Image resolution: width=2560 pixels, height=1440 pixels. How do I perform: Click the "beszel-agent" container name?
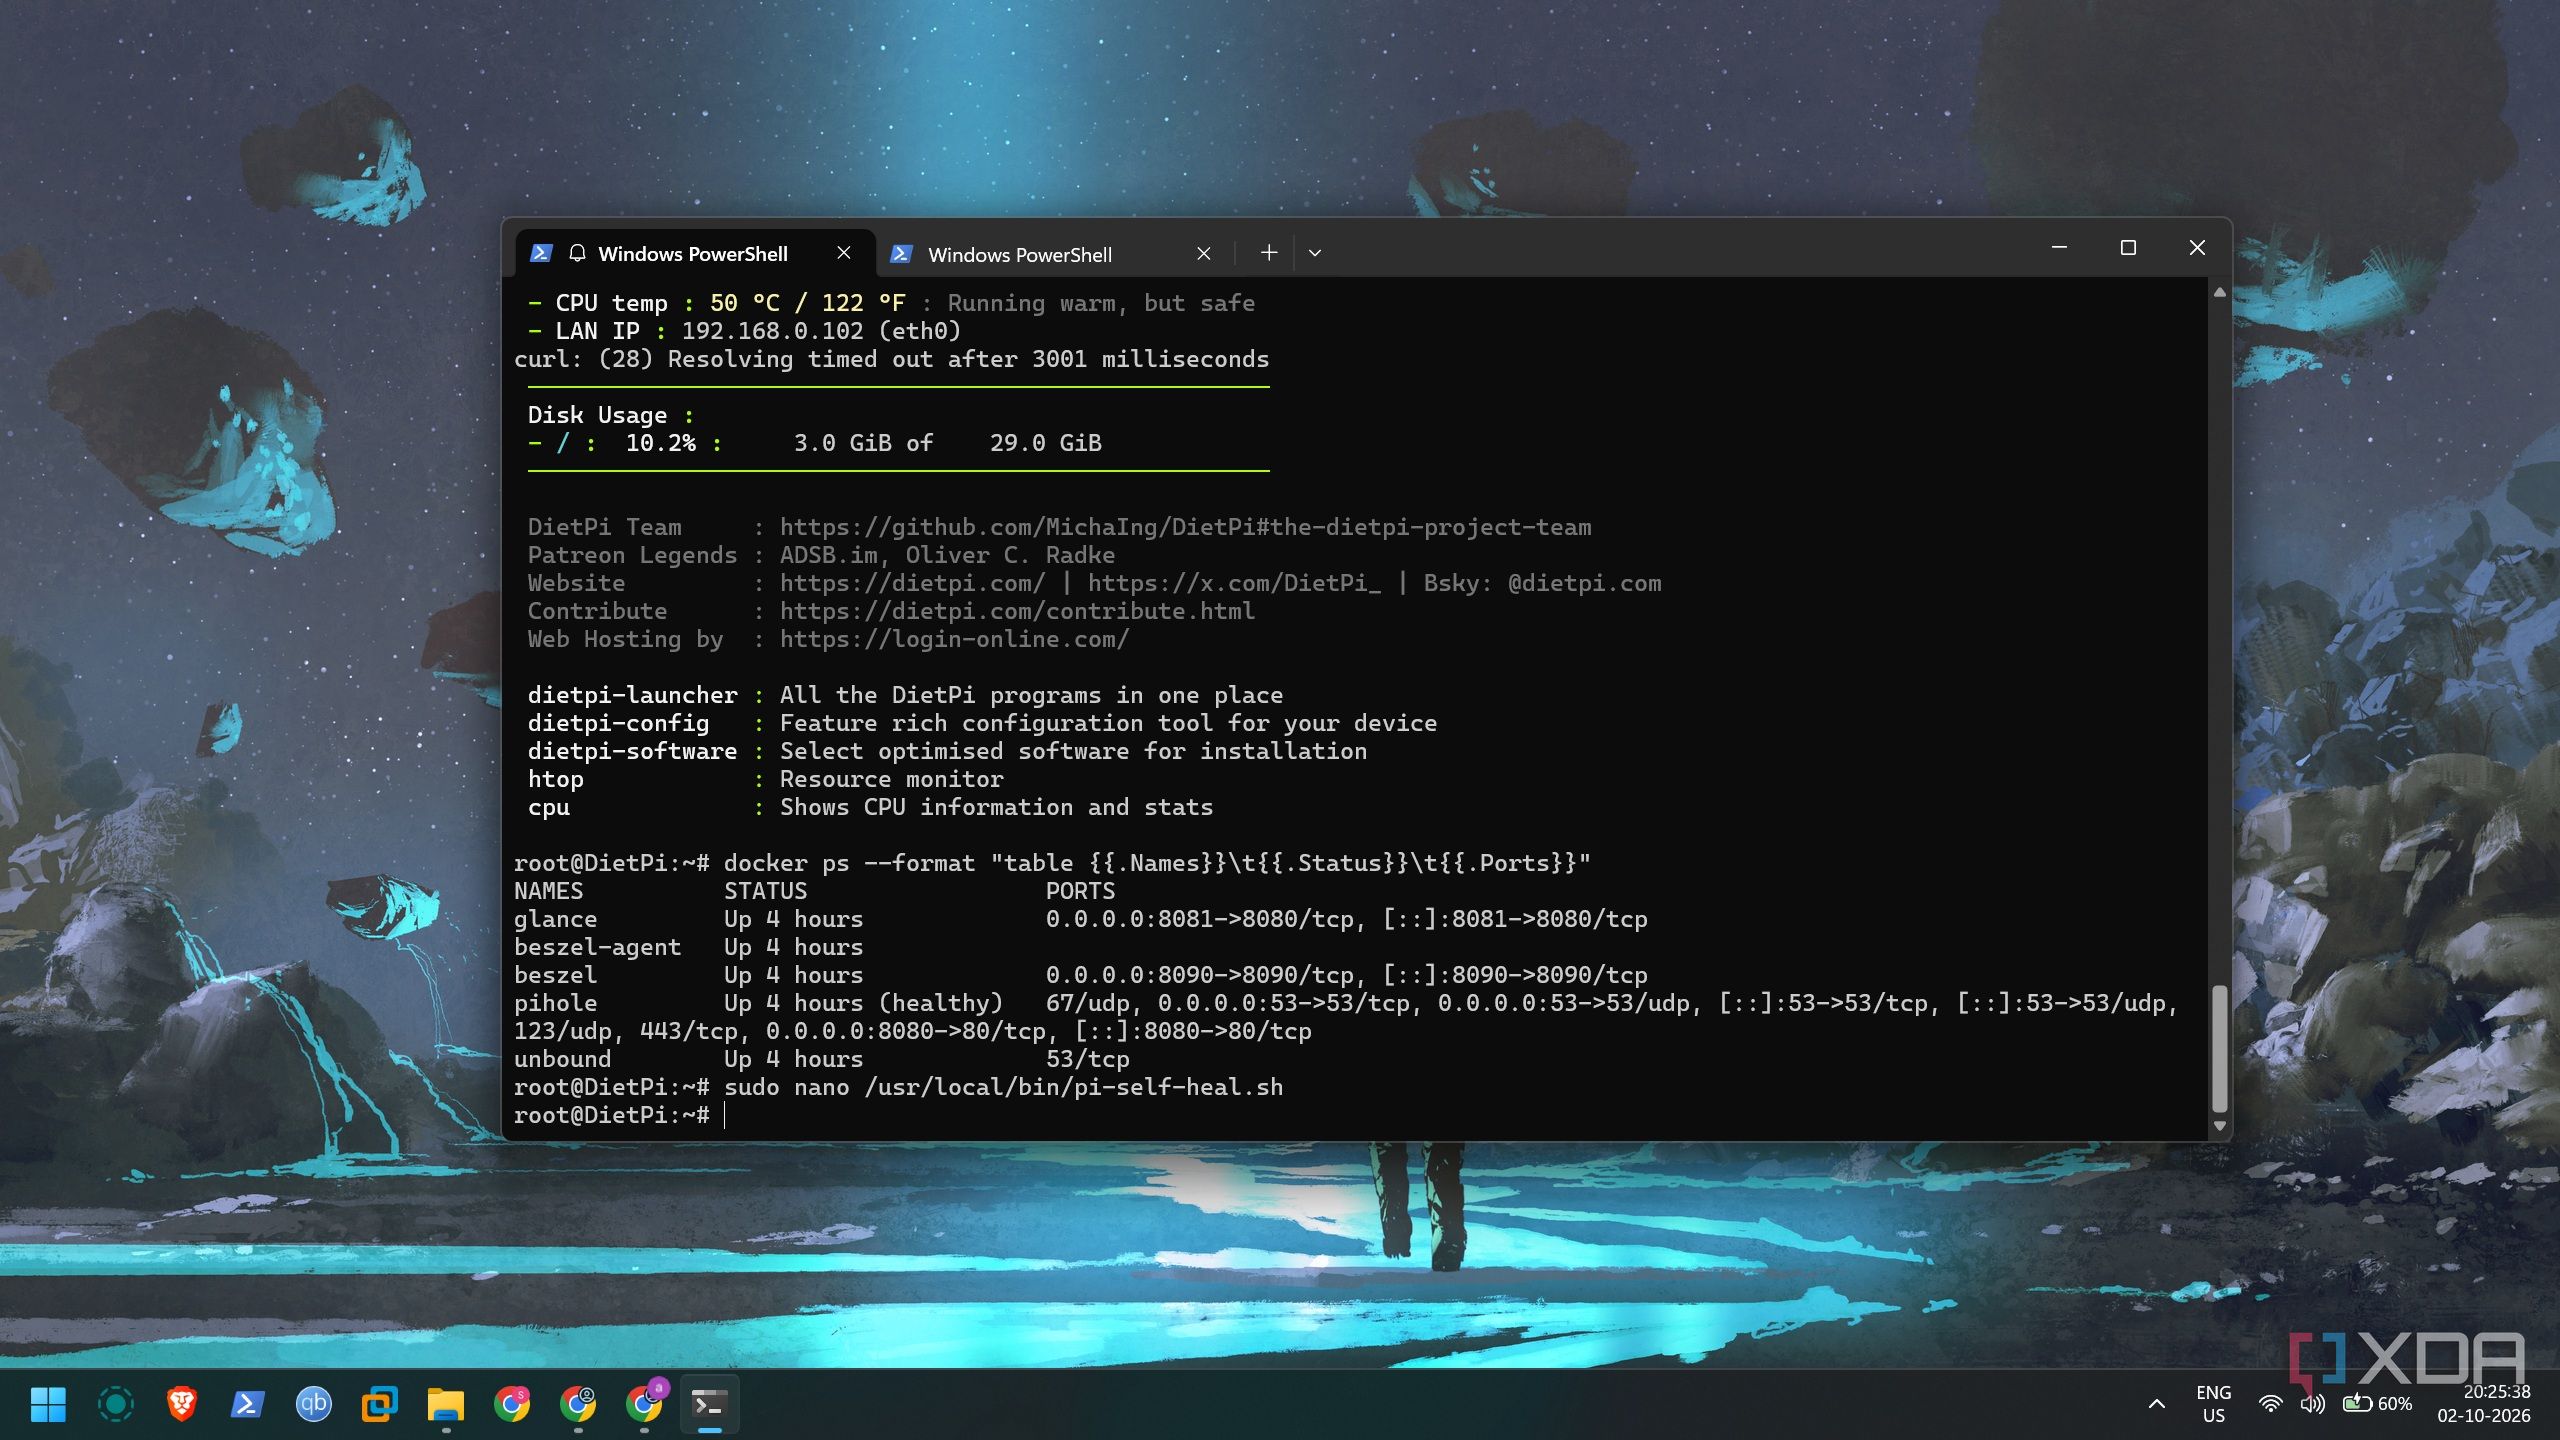[597, 947]
